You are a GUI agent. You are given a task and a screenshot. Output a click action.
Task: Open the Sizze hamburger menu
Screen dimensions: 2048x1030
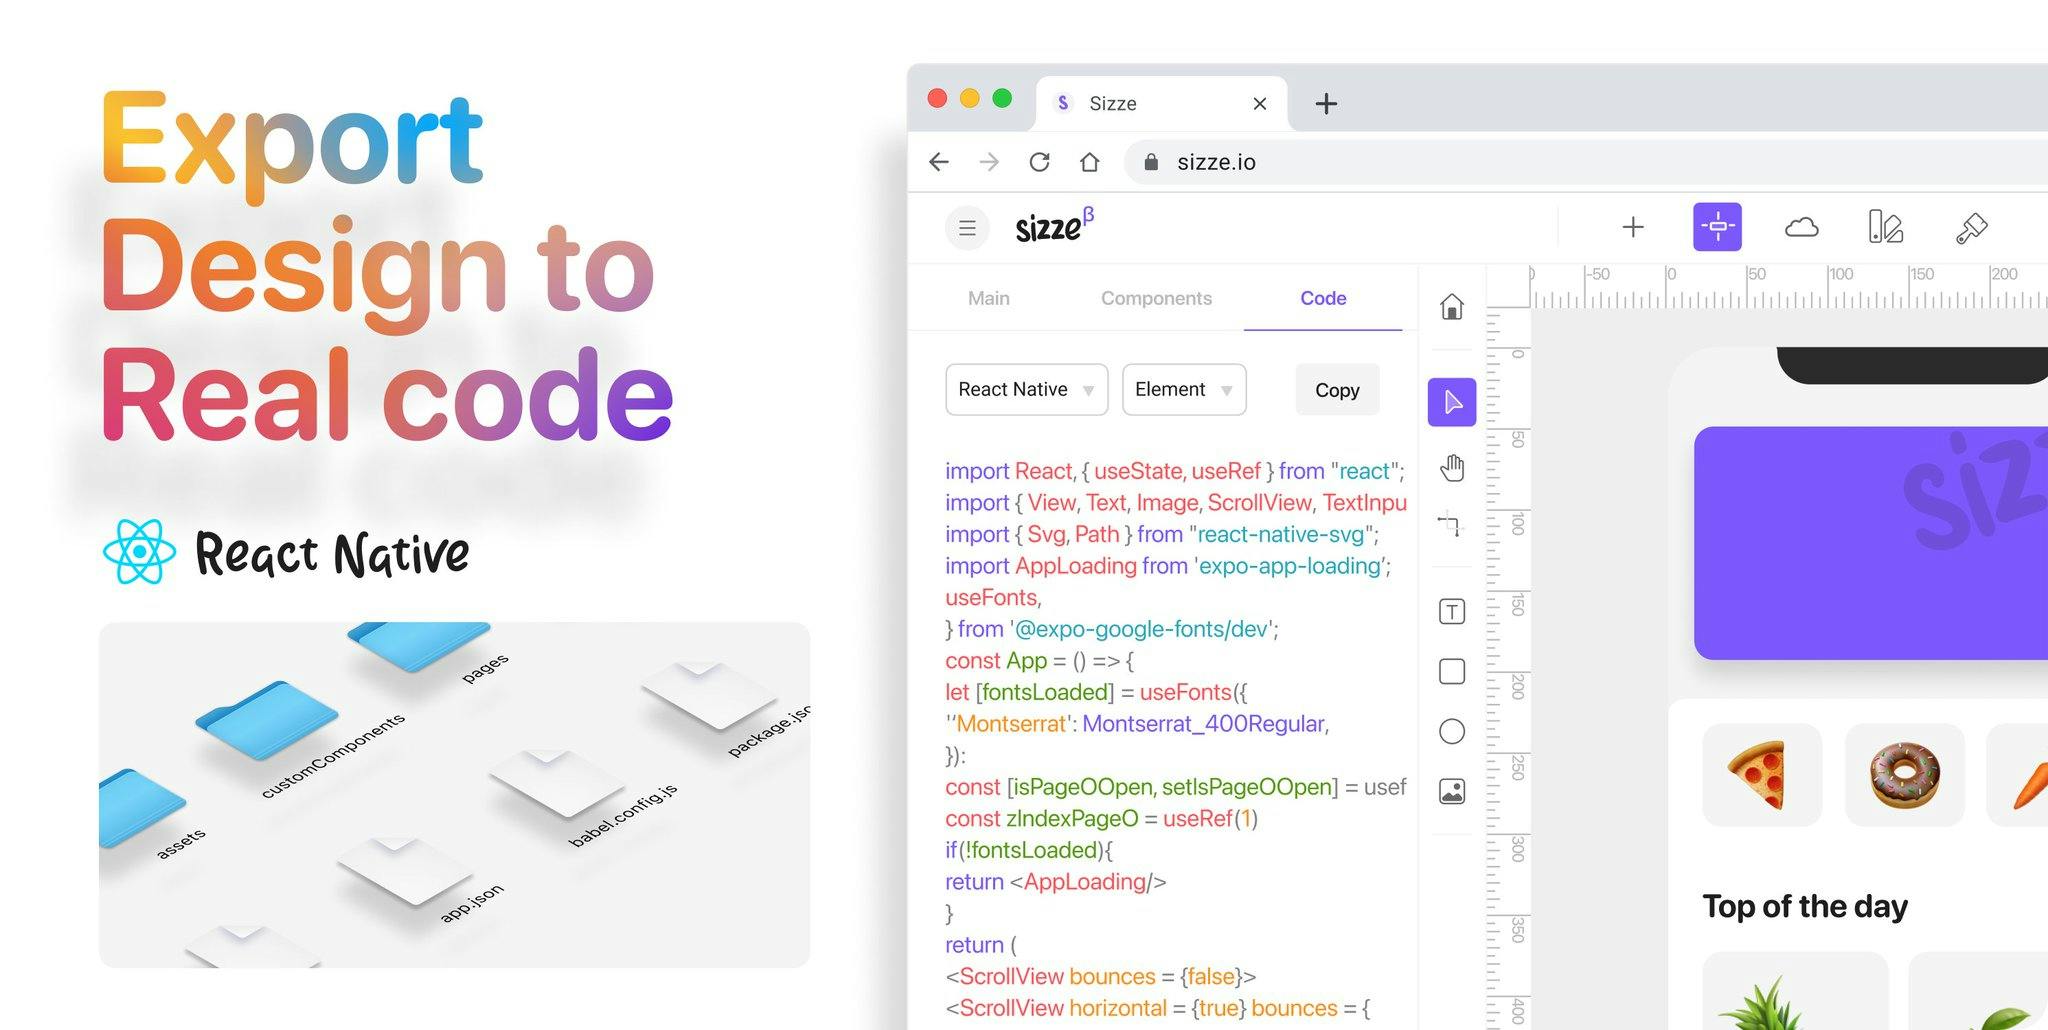[967, 228]
